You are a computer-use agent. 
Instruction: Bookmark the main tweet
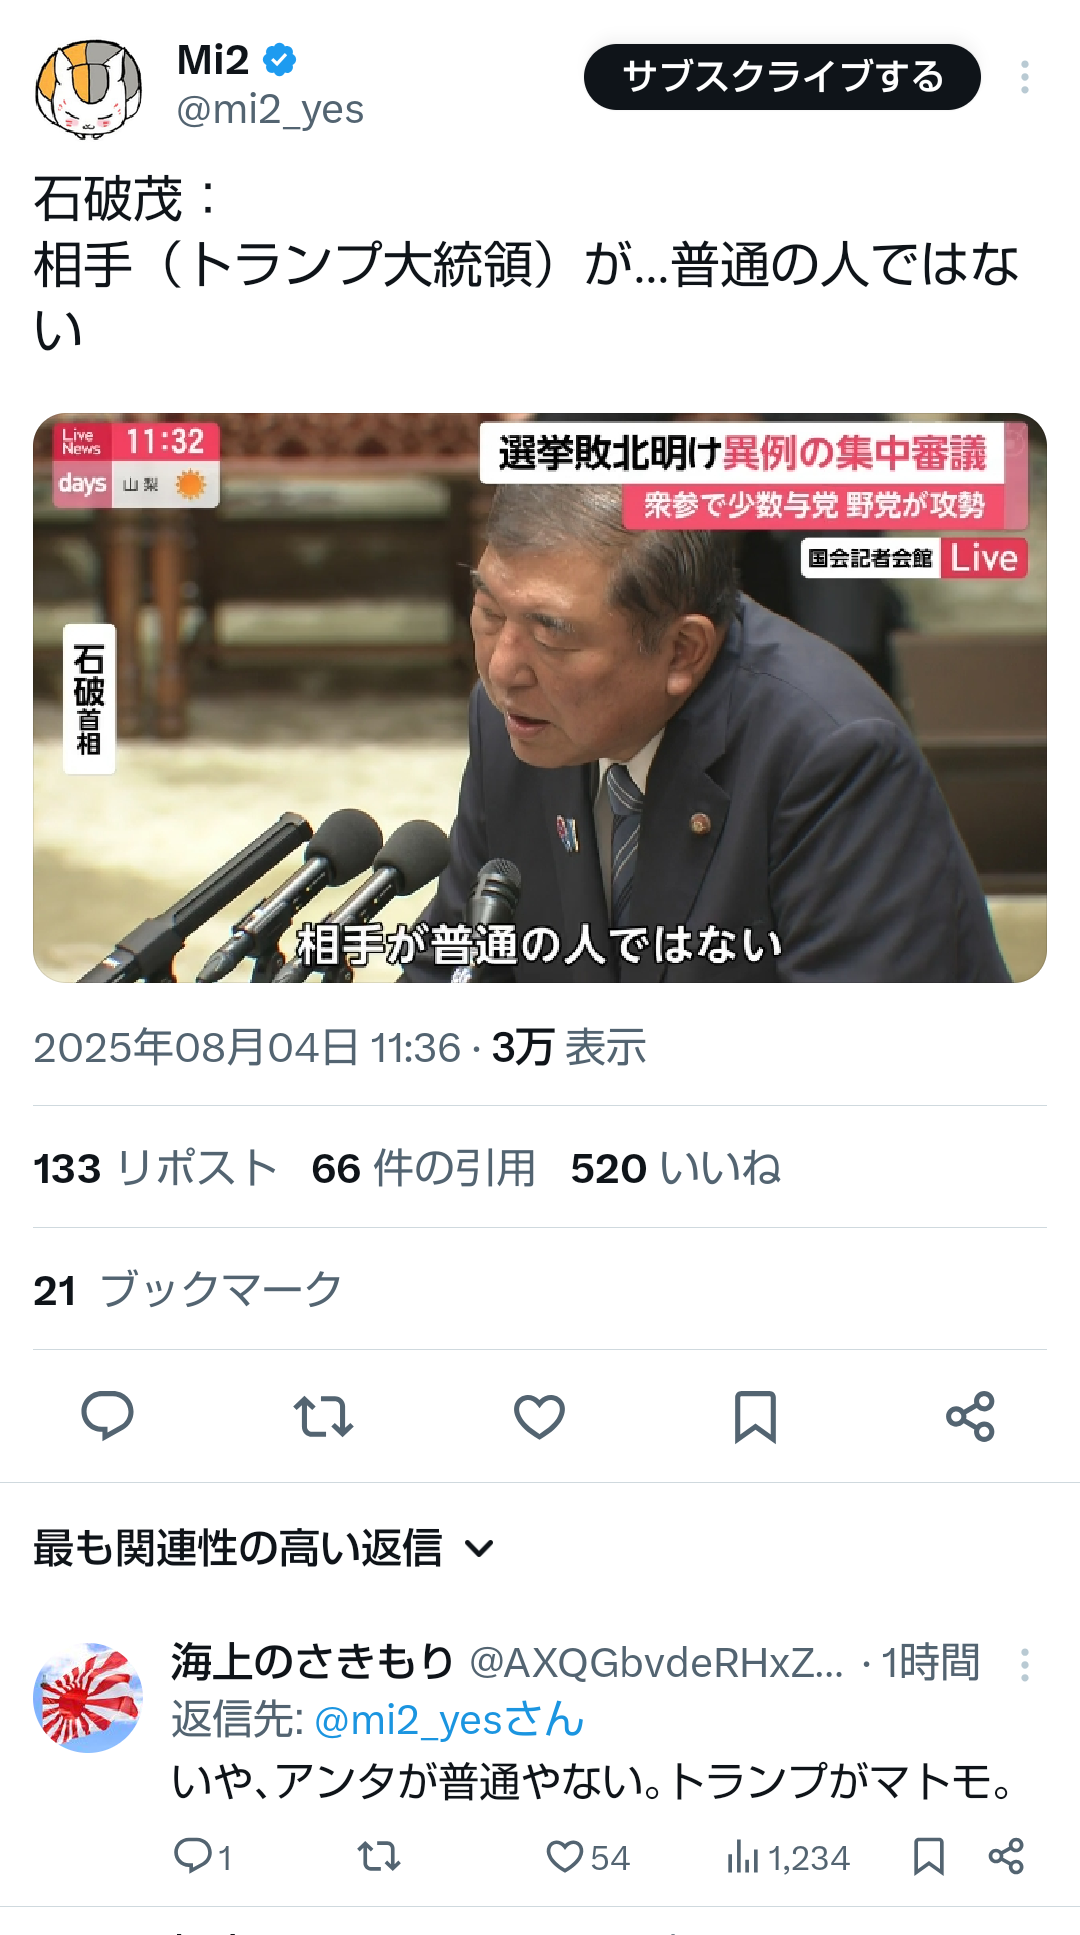pyautogui.click(x=755, y=1416)
